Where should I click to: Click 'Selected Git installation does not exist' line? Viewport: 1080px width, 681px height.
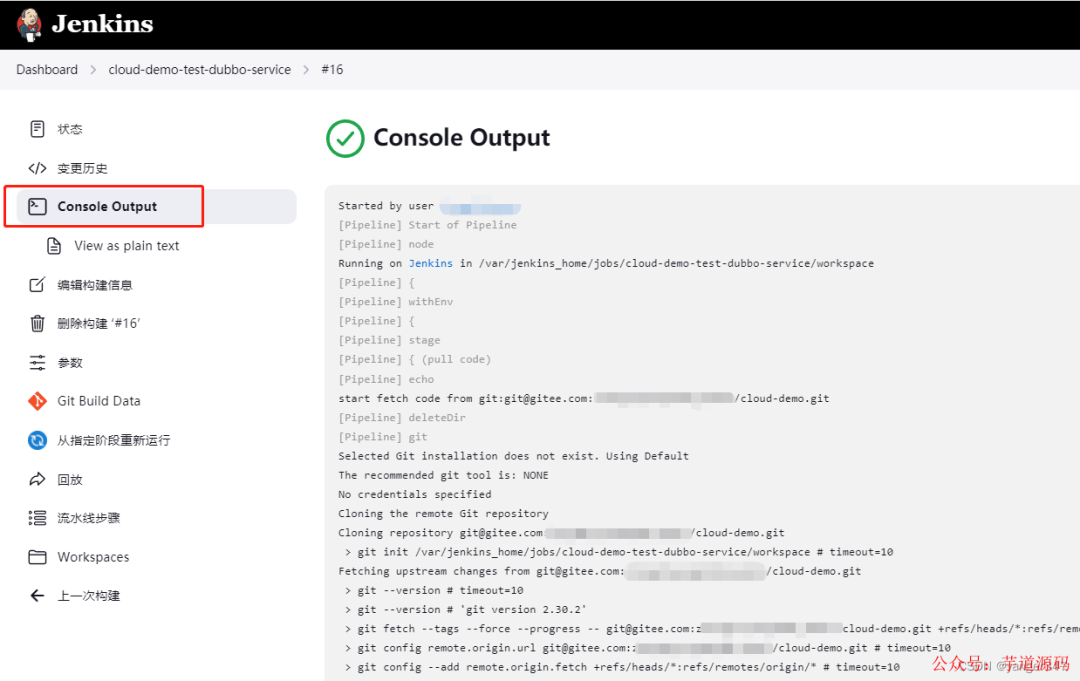click(x=513, y=456)
